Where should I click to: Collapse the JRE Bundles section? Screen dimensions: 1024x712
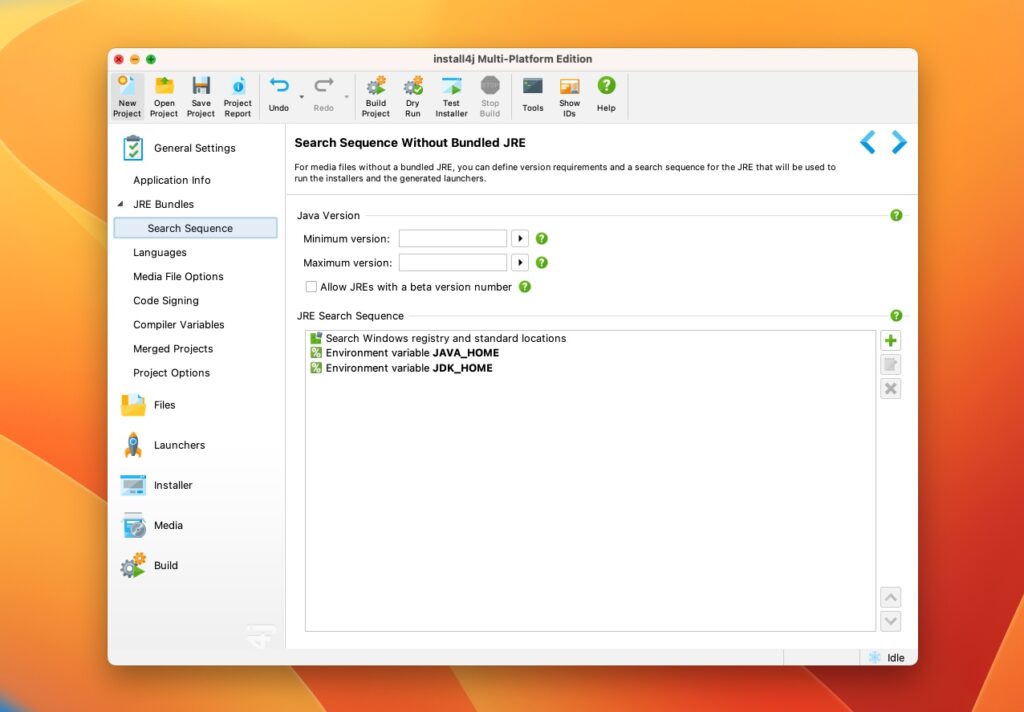point(122,204)
